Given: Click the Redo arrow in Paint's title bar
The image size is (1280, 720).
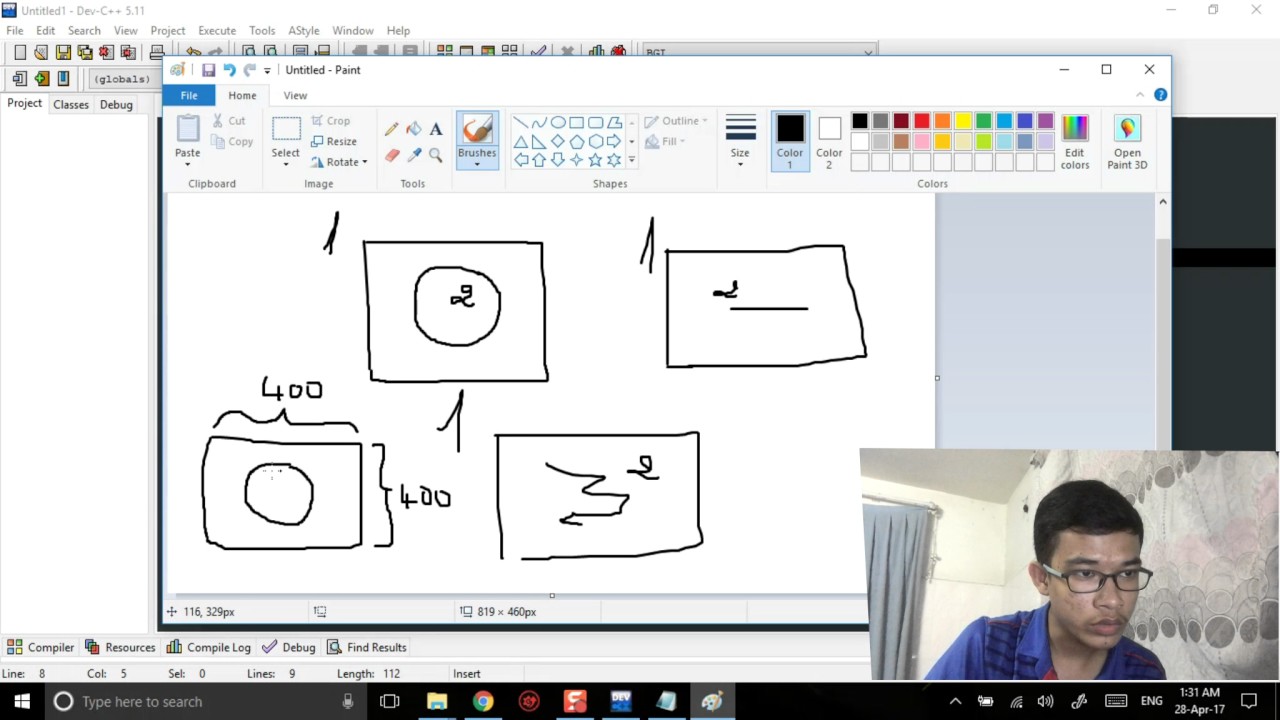Looking at the screenshot, I should click(249, 70).
